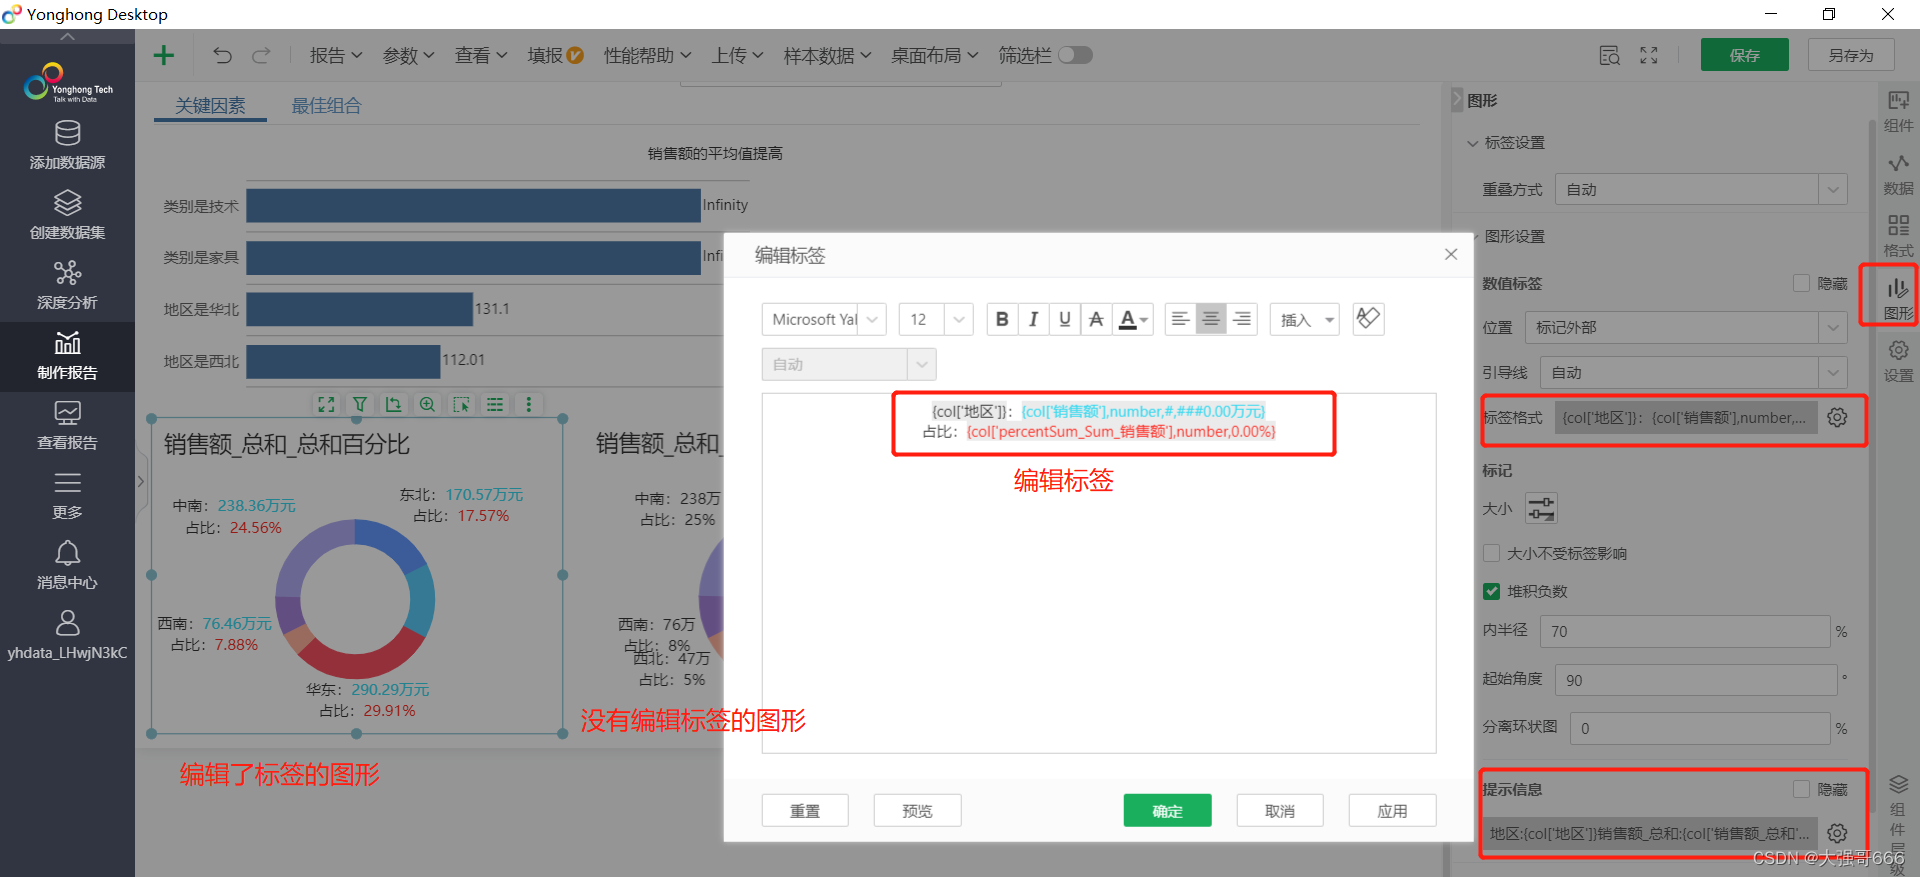The height and width of the screenshot is (877, 1920).
Task: Click the 应用 button
Action: tap(1392, 810)
